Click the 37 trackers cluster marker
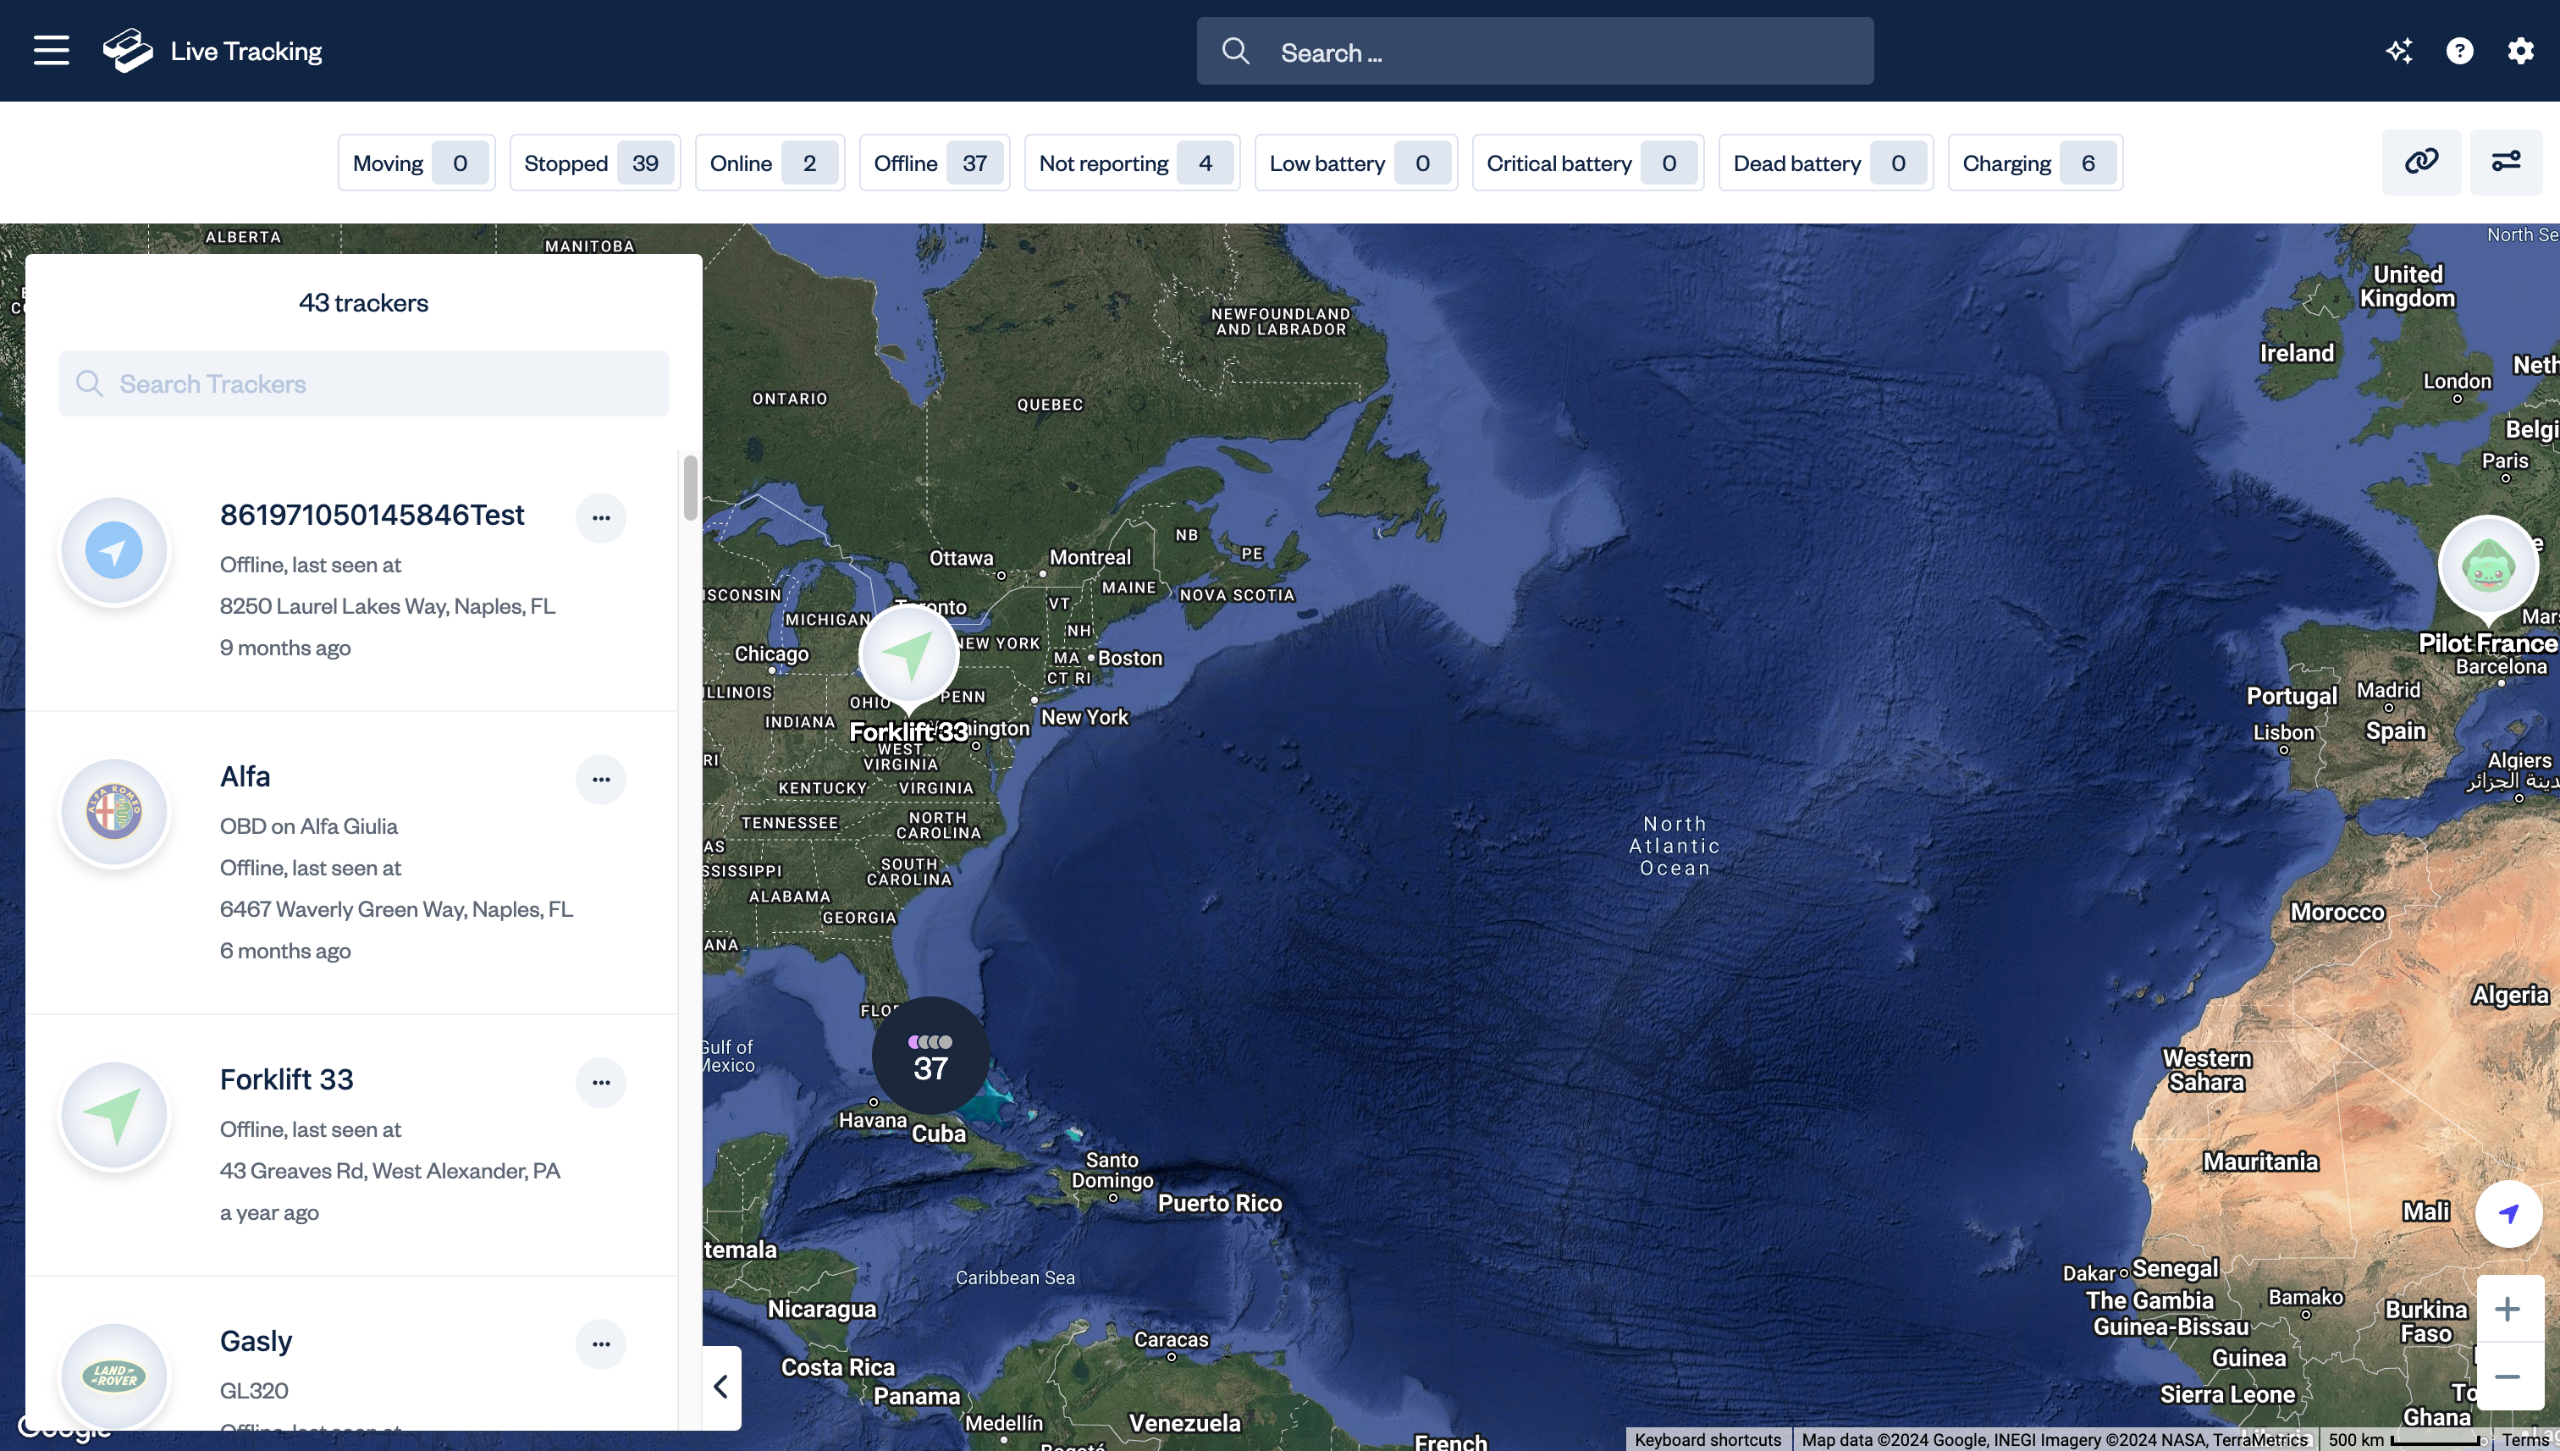2560x1451 pixels. click(x=930, y=1056)
